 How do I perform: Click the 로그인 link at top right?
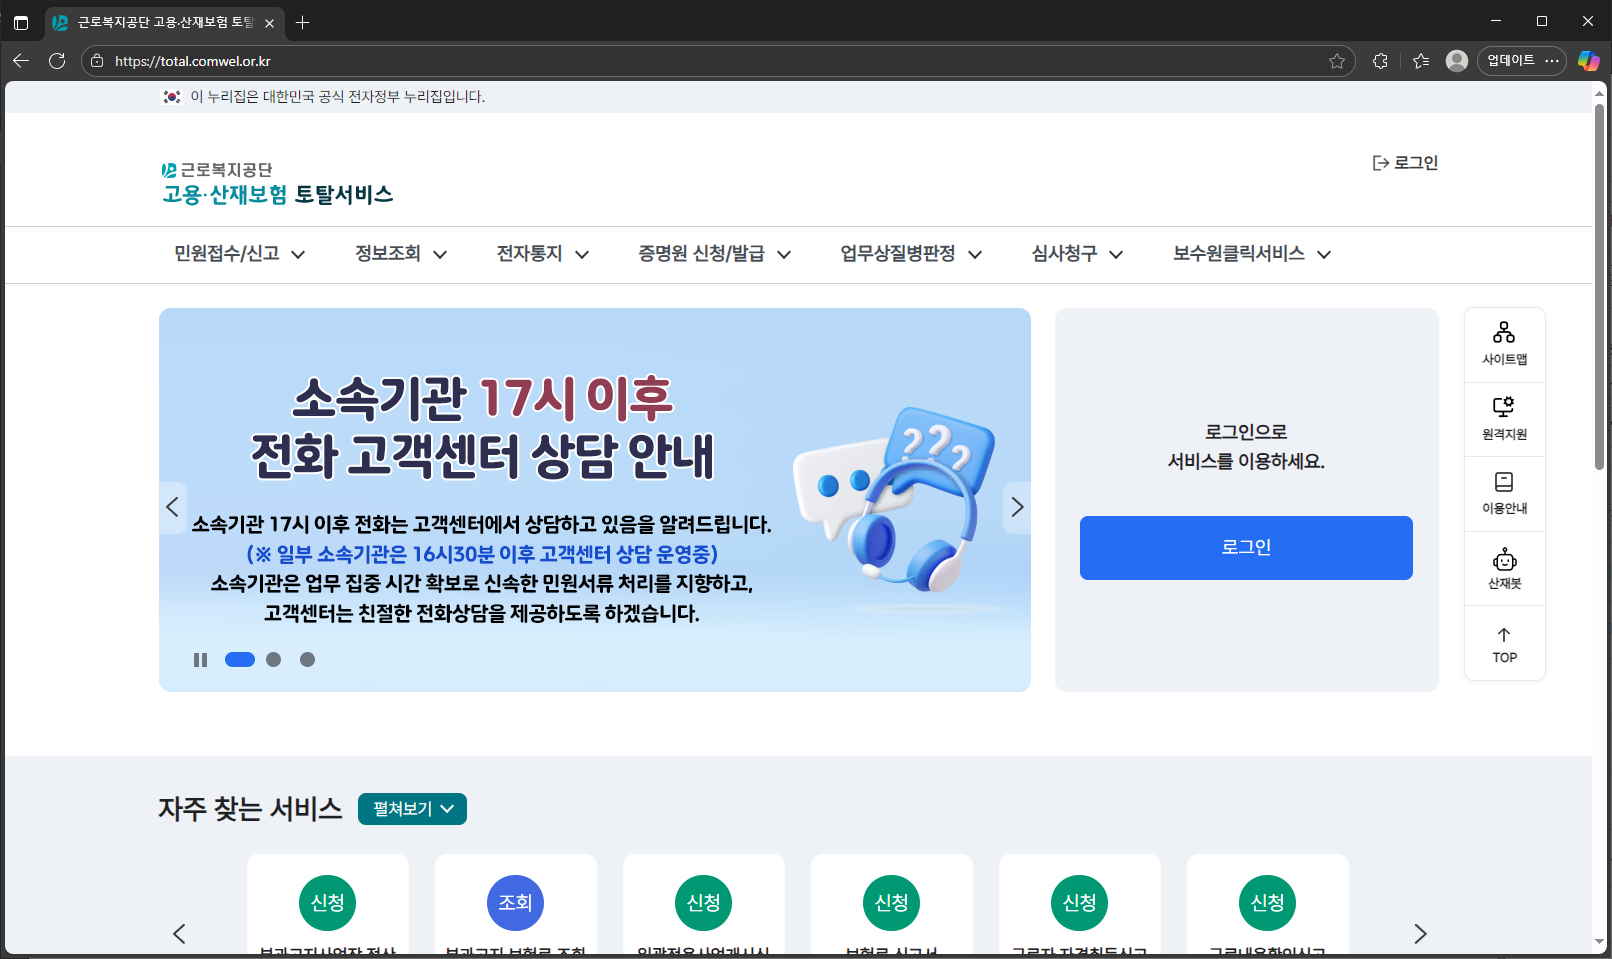tap(1404, 162)
